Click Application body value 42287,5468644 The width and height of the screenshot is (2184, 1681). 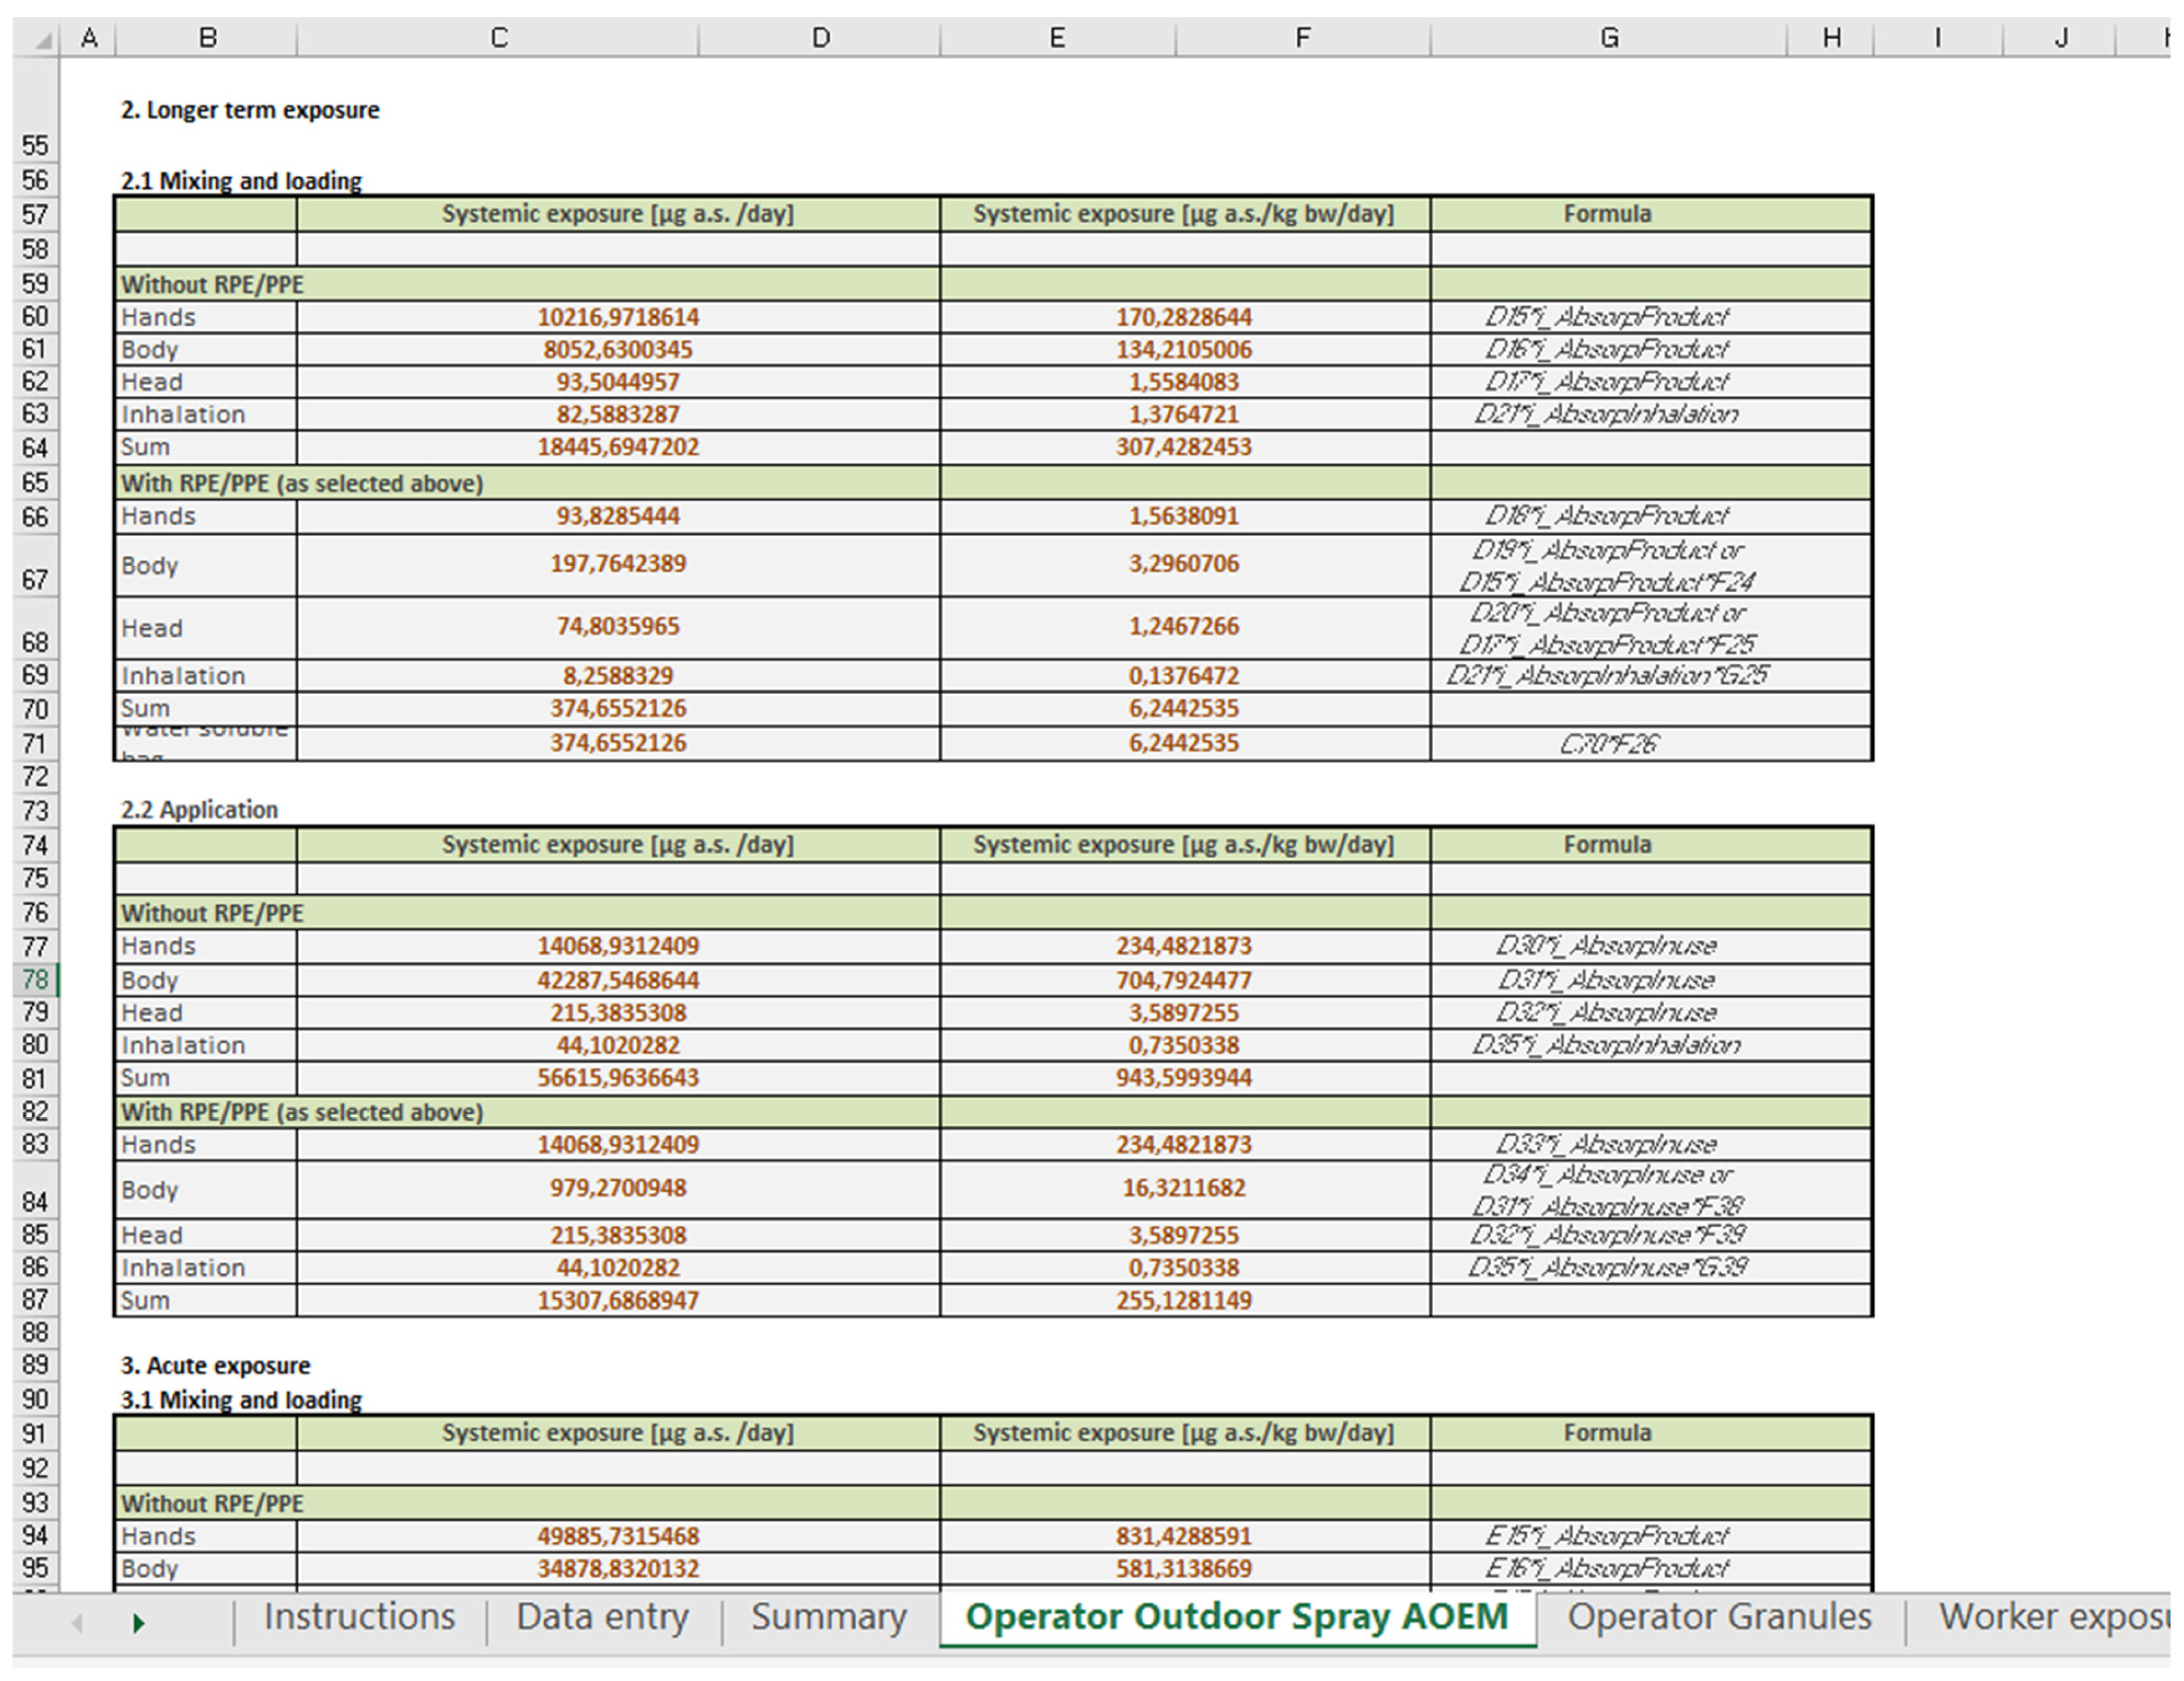617,980
